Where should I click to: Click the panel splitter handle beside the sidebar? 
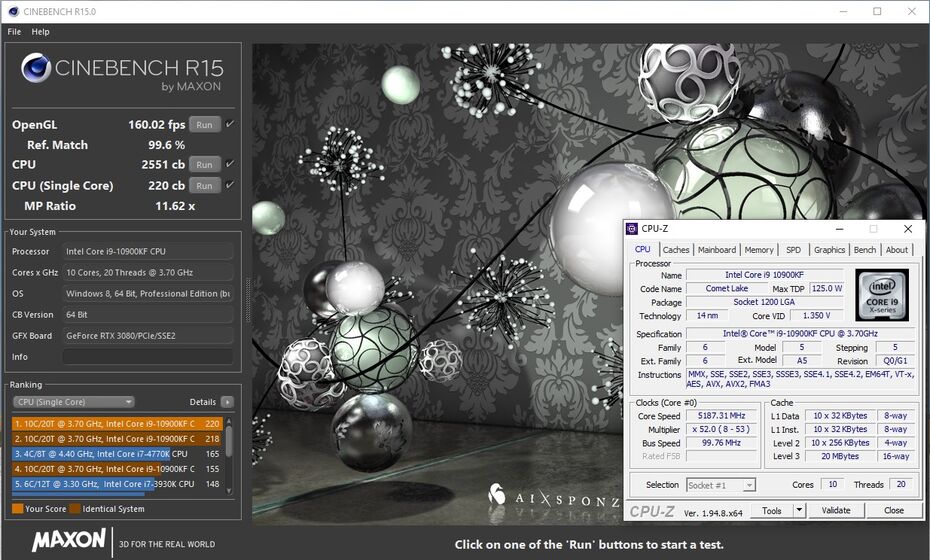(x=247, y=300)
